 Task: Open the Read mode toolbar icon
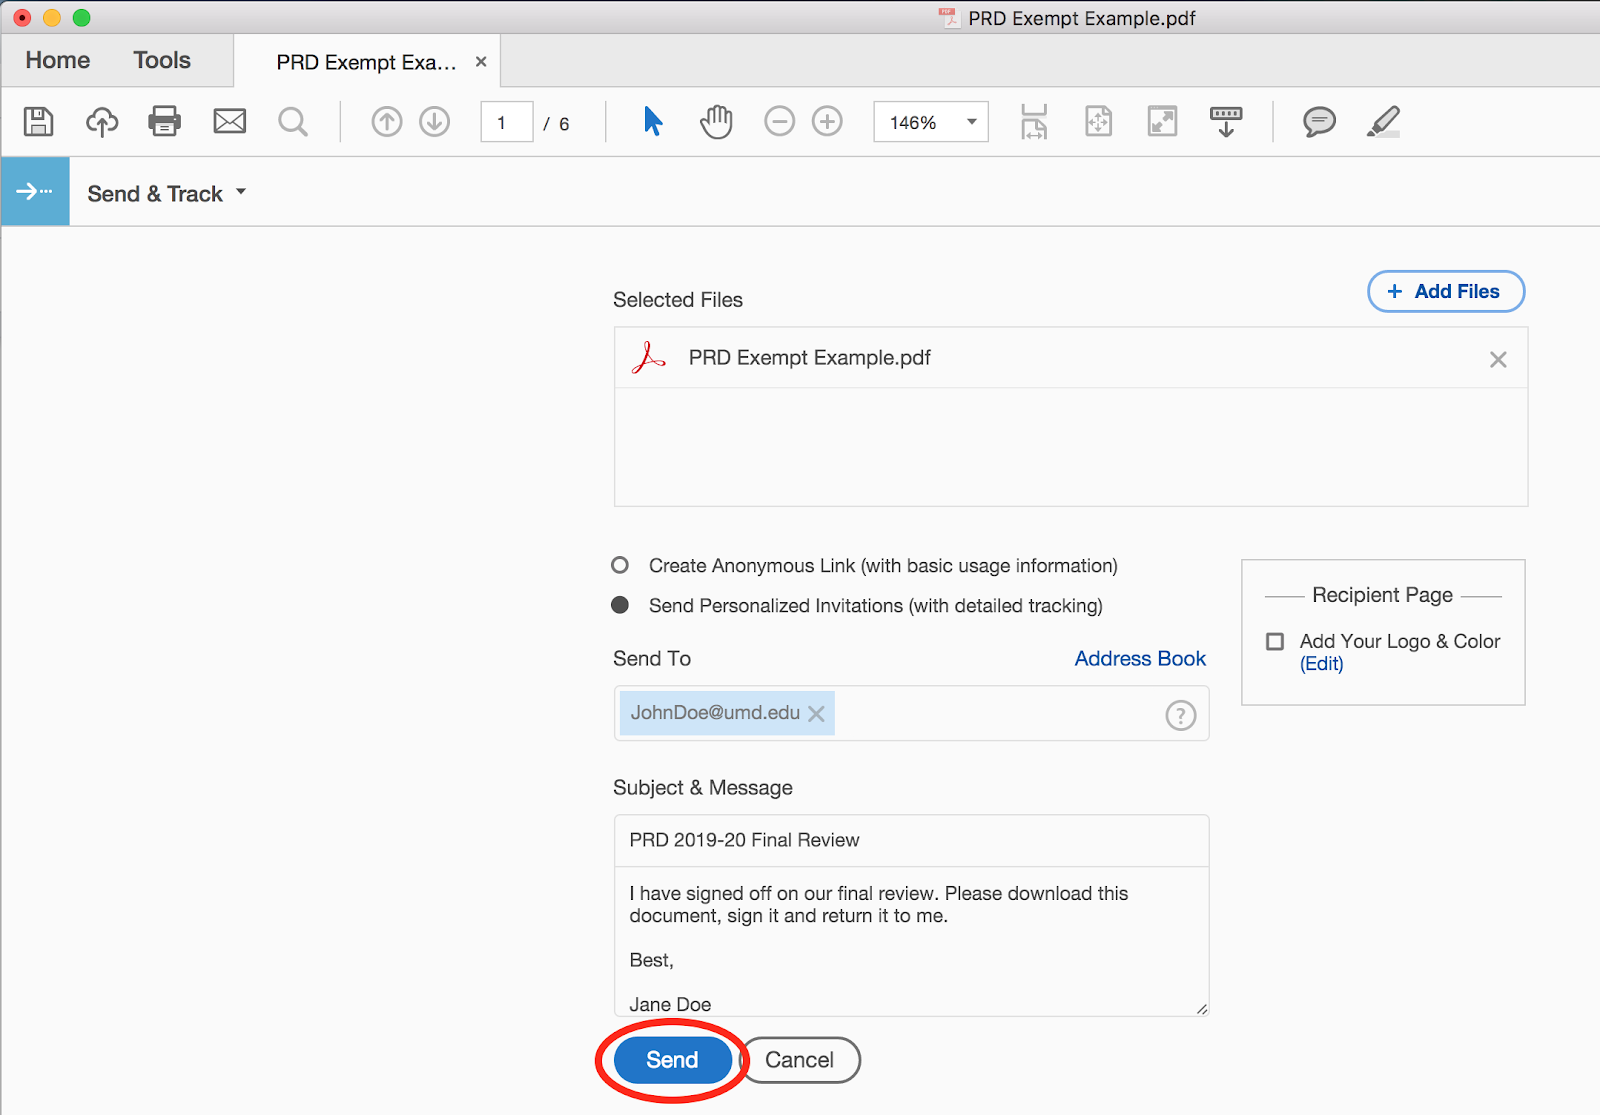(x=1226, y=122)
